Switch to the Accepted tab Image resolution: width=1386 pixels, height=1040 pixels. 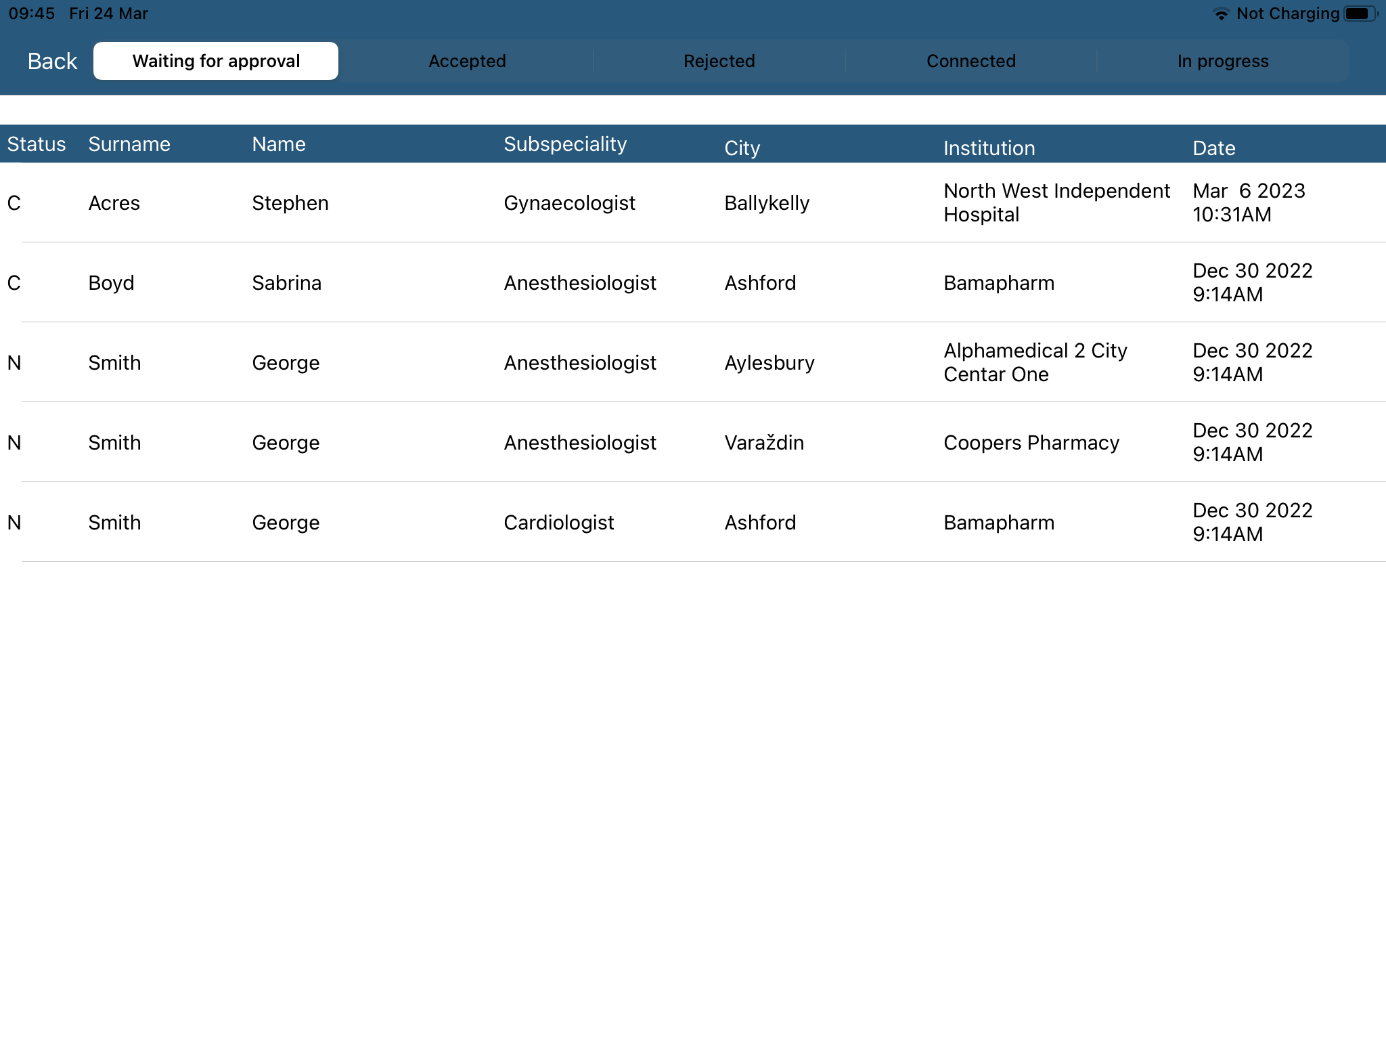coord(467,61)
